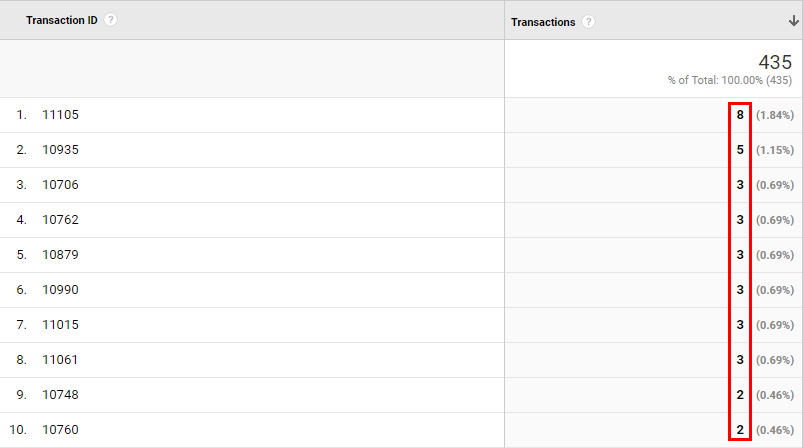The image size is (803, 448).
Task: Sort by the Transaction ID column header
Action: 61,20
